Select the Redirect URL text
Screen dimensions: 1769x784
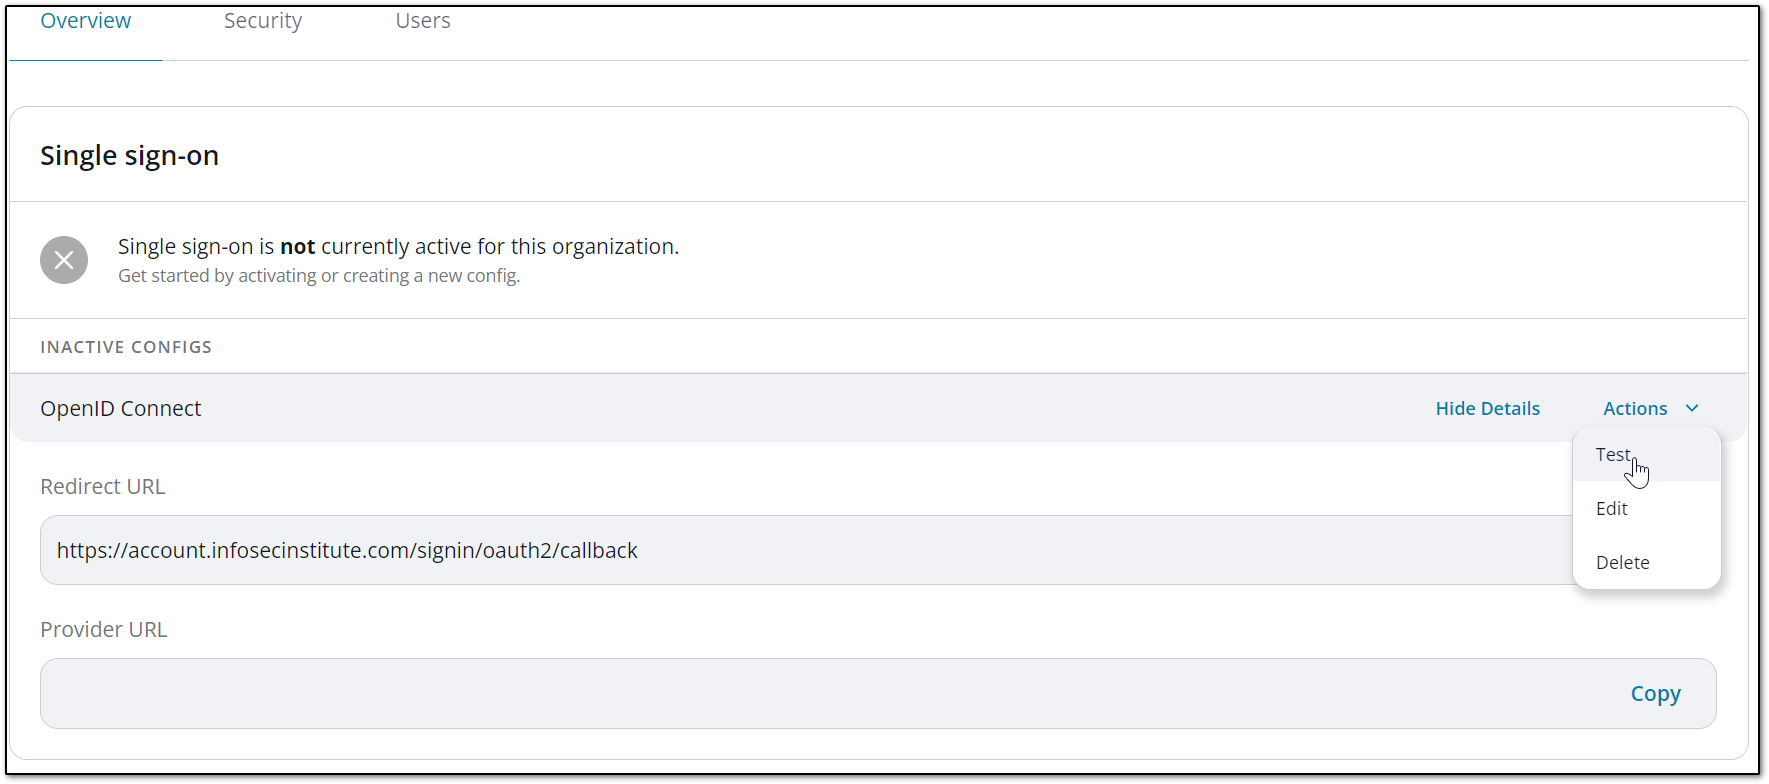tap(347, 549)
